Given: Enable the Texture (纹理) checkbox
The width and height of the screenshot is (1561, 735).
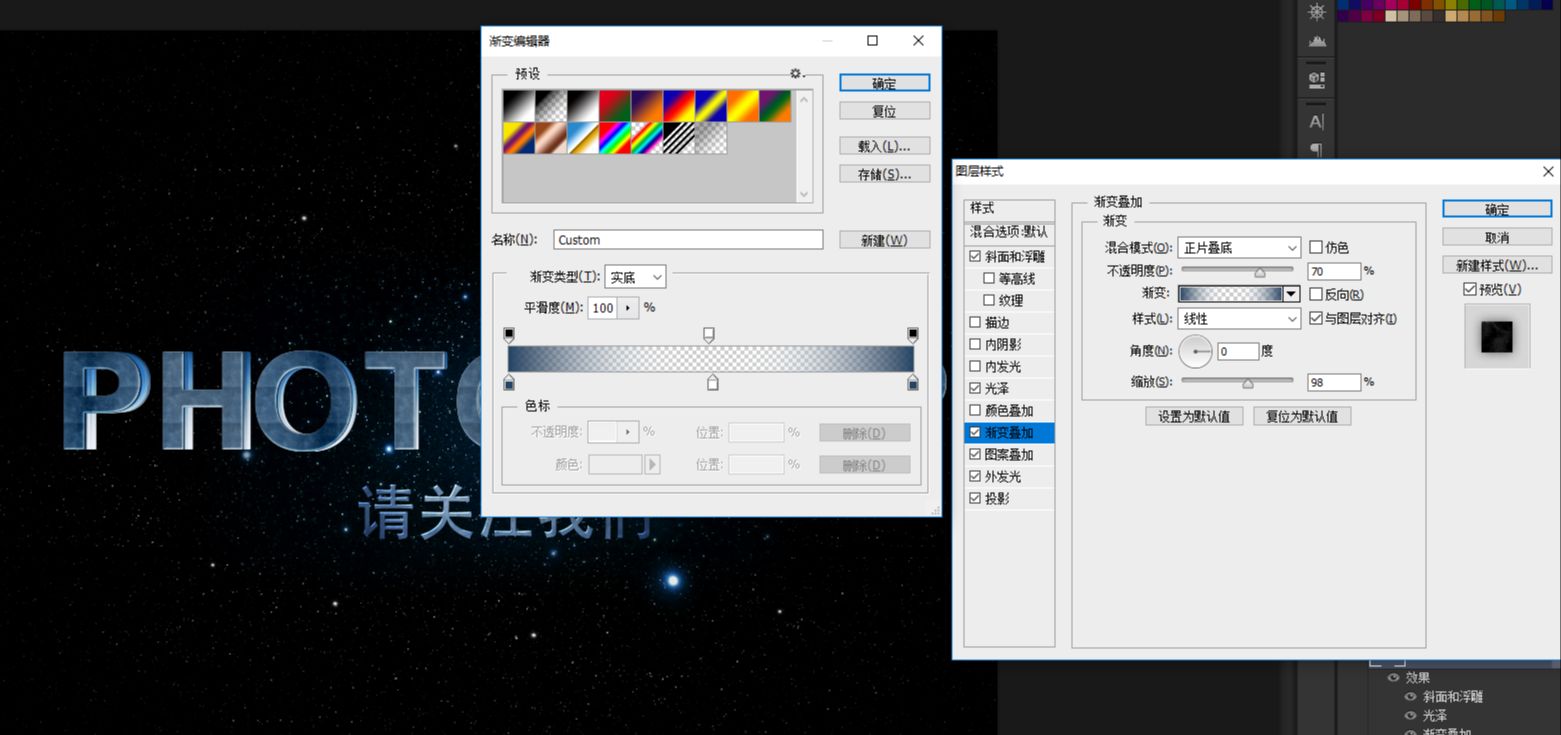Looking at the screenshot, I should coord(989,301).
